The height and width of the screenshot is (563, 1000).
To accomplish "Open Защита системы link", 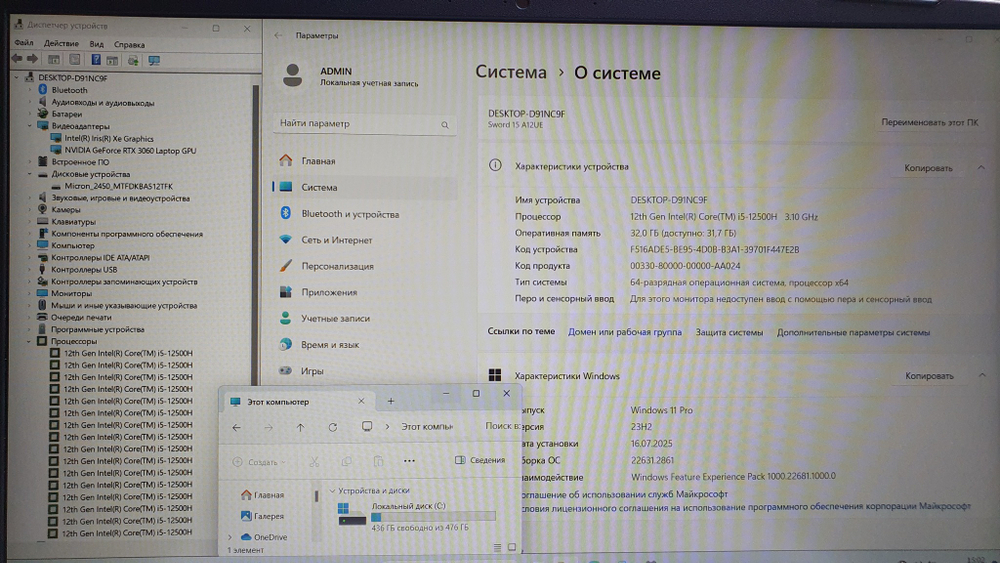I will tap(729, 332).
